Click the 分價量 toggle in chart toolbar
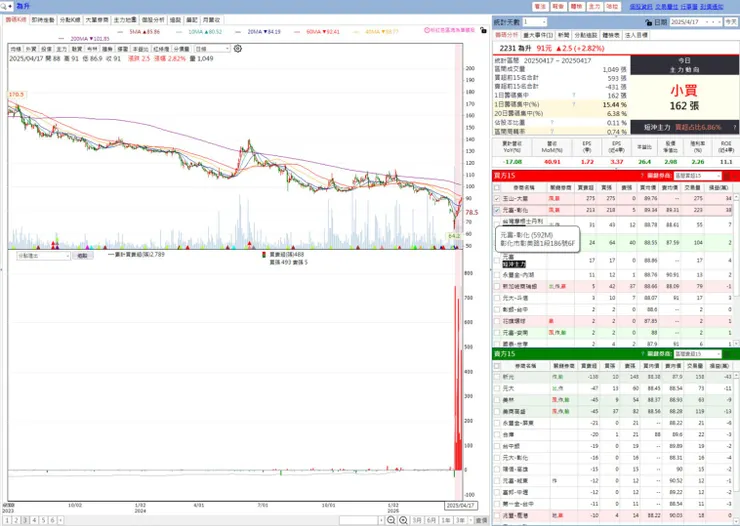The width and height of the screenshot is (740, 526). click(181, 49)
